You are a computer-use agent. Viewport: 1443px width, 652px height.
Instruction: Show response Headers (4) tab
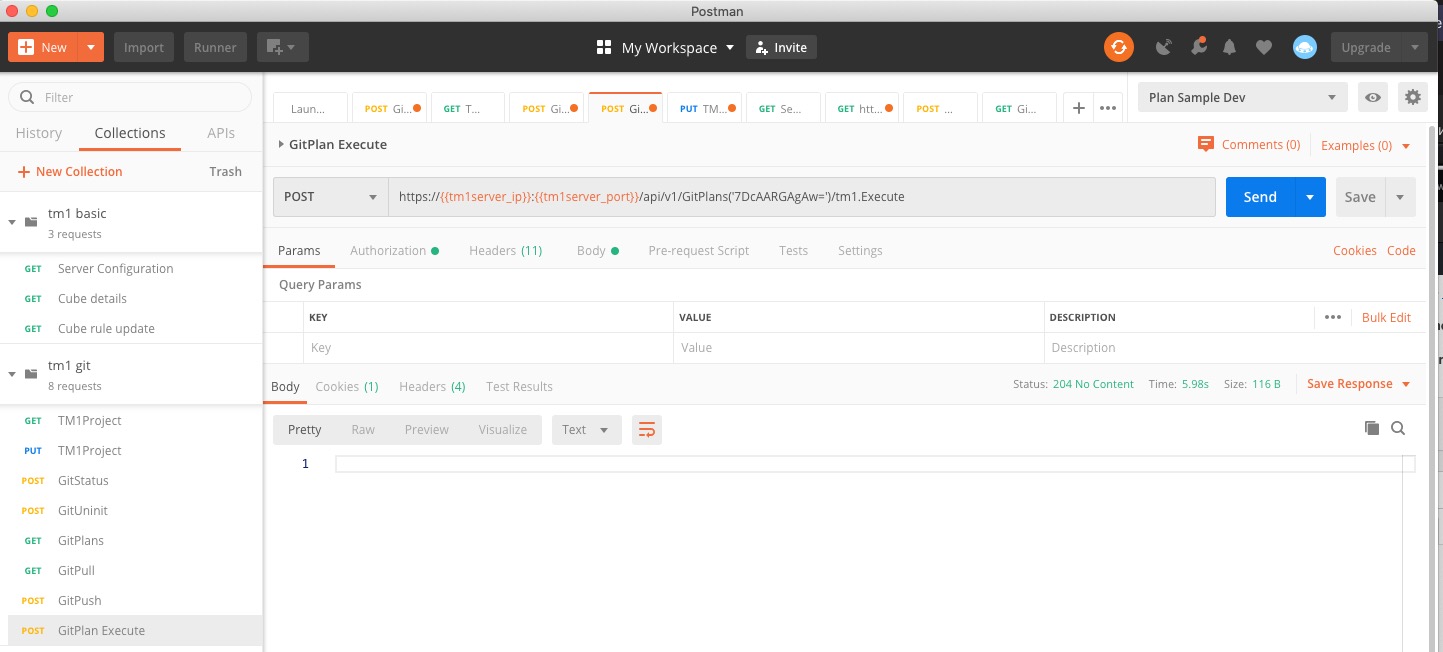tap(432, 386)
